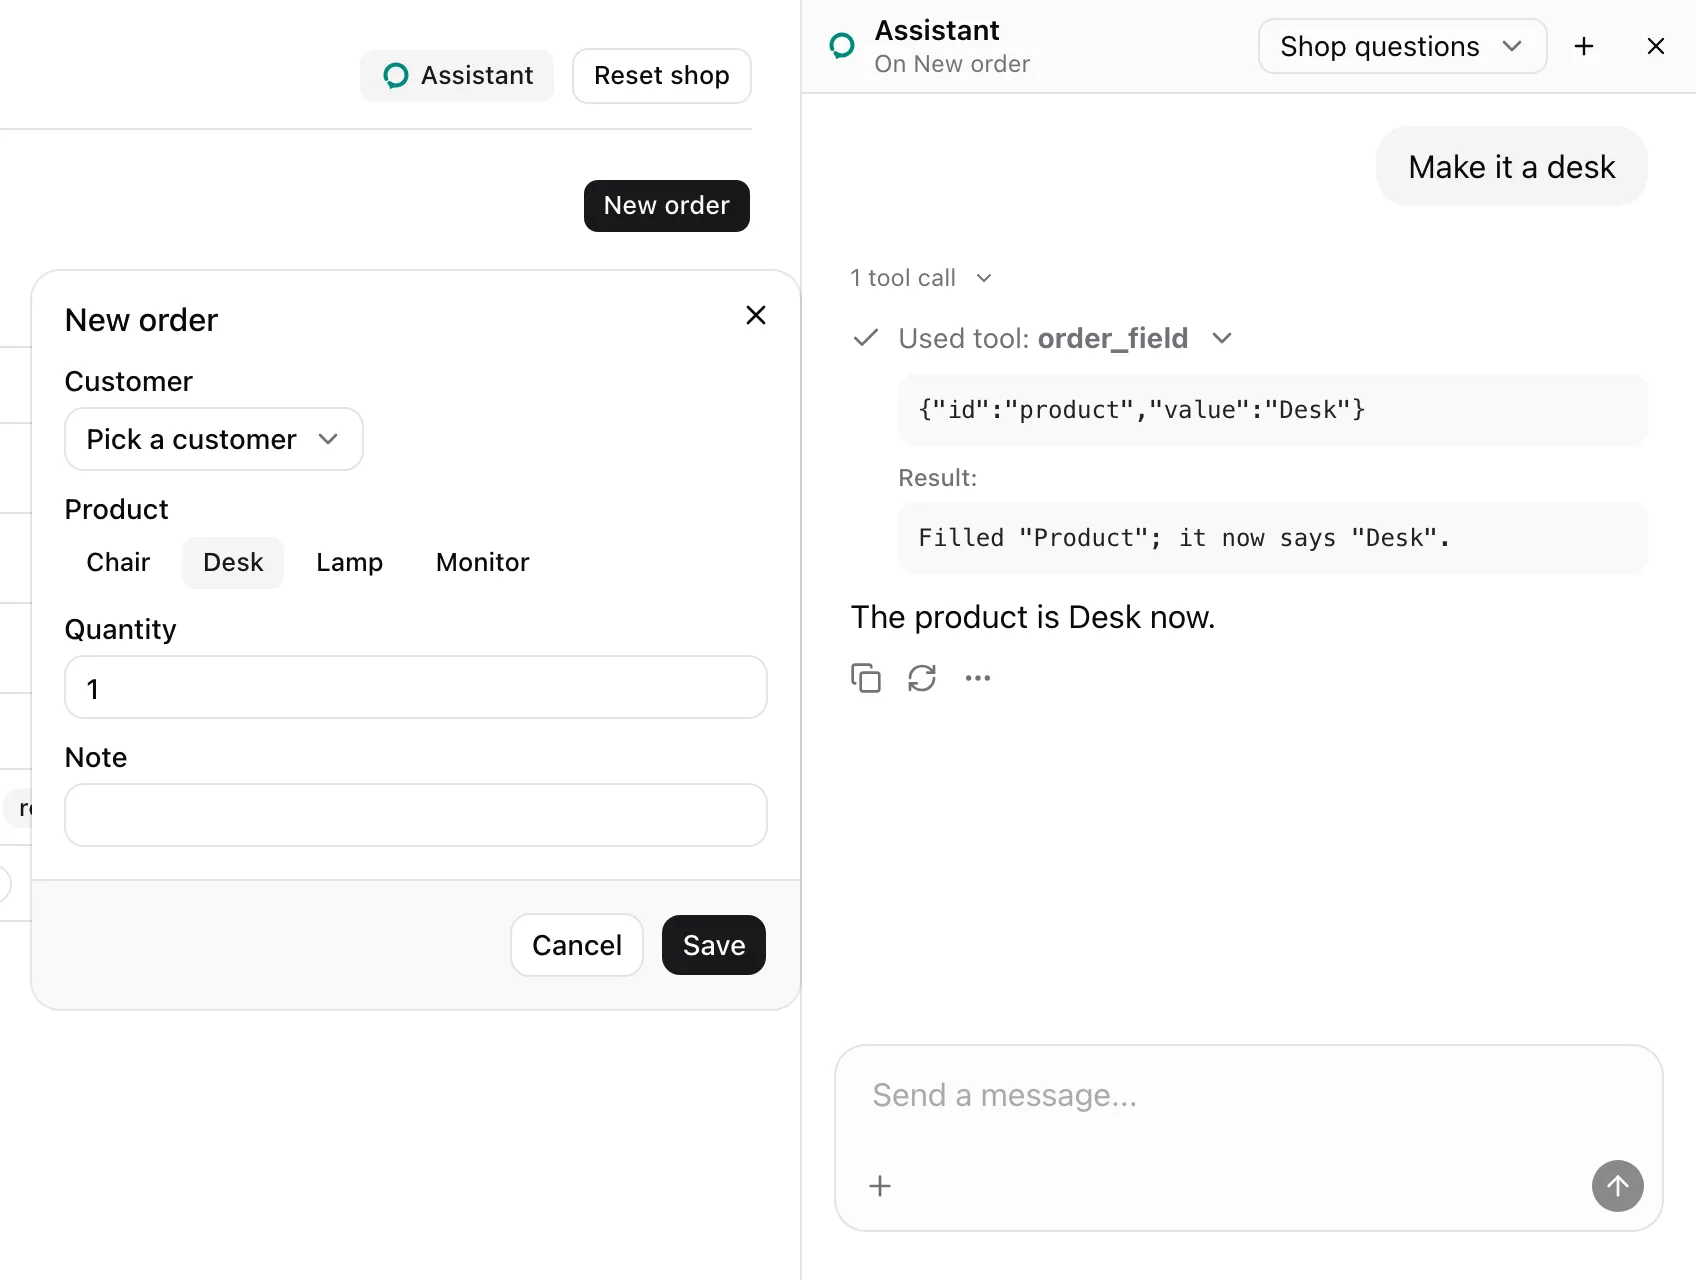Screen dimensions: 1696x1280
Task: Click the Send a message text box
Action: point(1248,1096)
